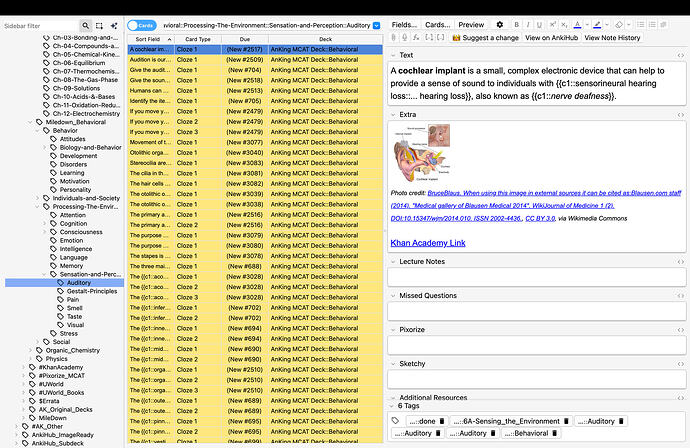690x448 pixels.
Task: Click the tag icon in tags editor
Action: click(396, 421)
